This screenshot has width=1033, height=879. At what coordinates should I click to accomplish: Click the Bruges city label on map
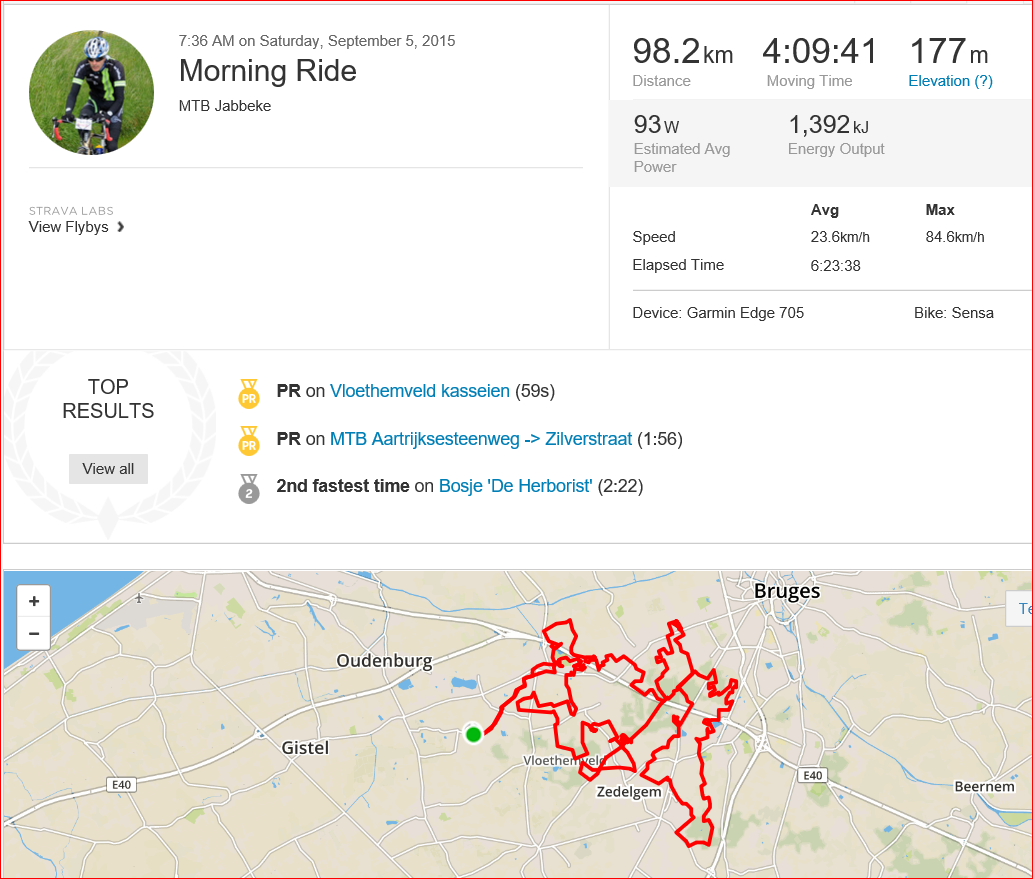pyautogui.click(x=787, y=591)
